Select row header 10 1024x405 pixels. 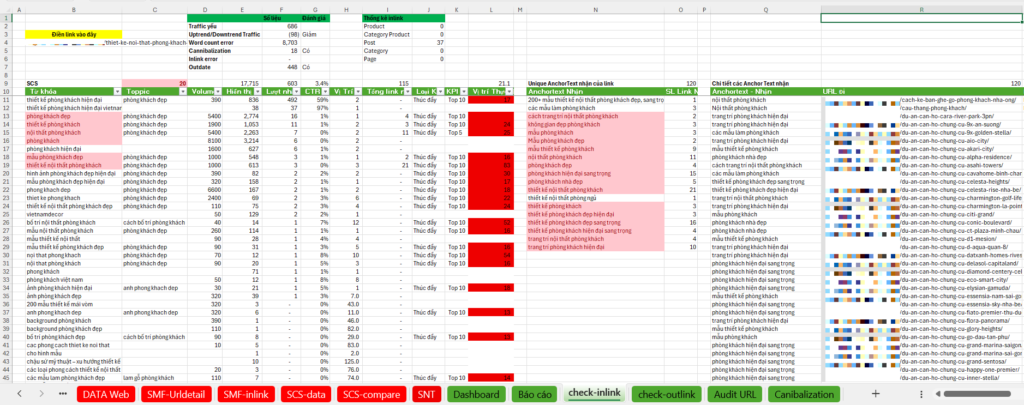pyautogui.click(x=6, y=92)
